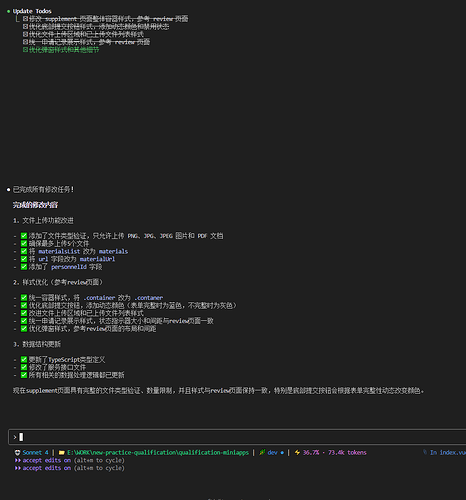Click the blue .contaner code word
The width and height of the screenshot is (466, 500).
pyautogui.click(x=149, y=298)
